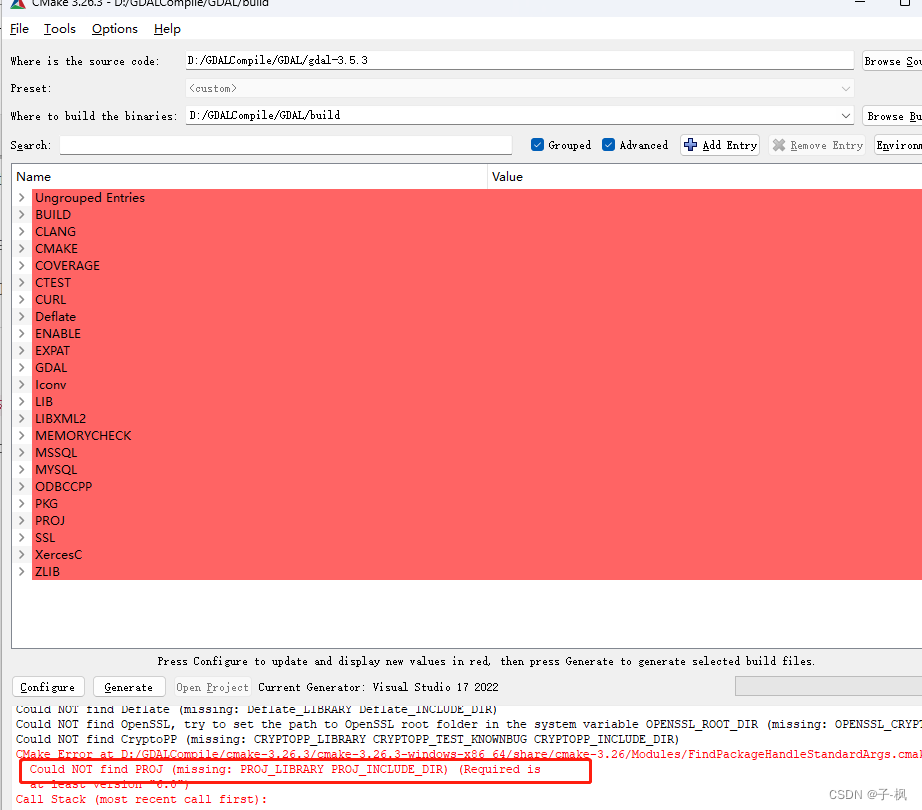
Task: Click the CMake logo in the title bar
Action: [18, 4]
